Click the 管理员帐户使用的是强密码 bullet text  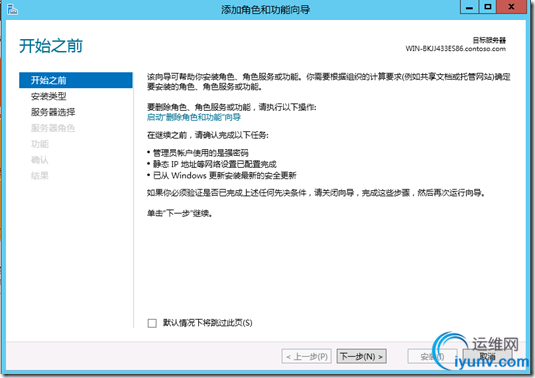[201, 153]
